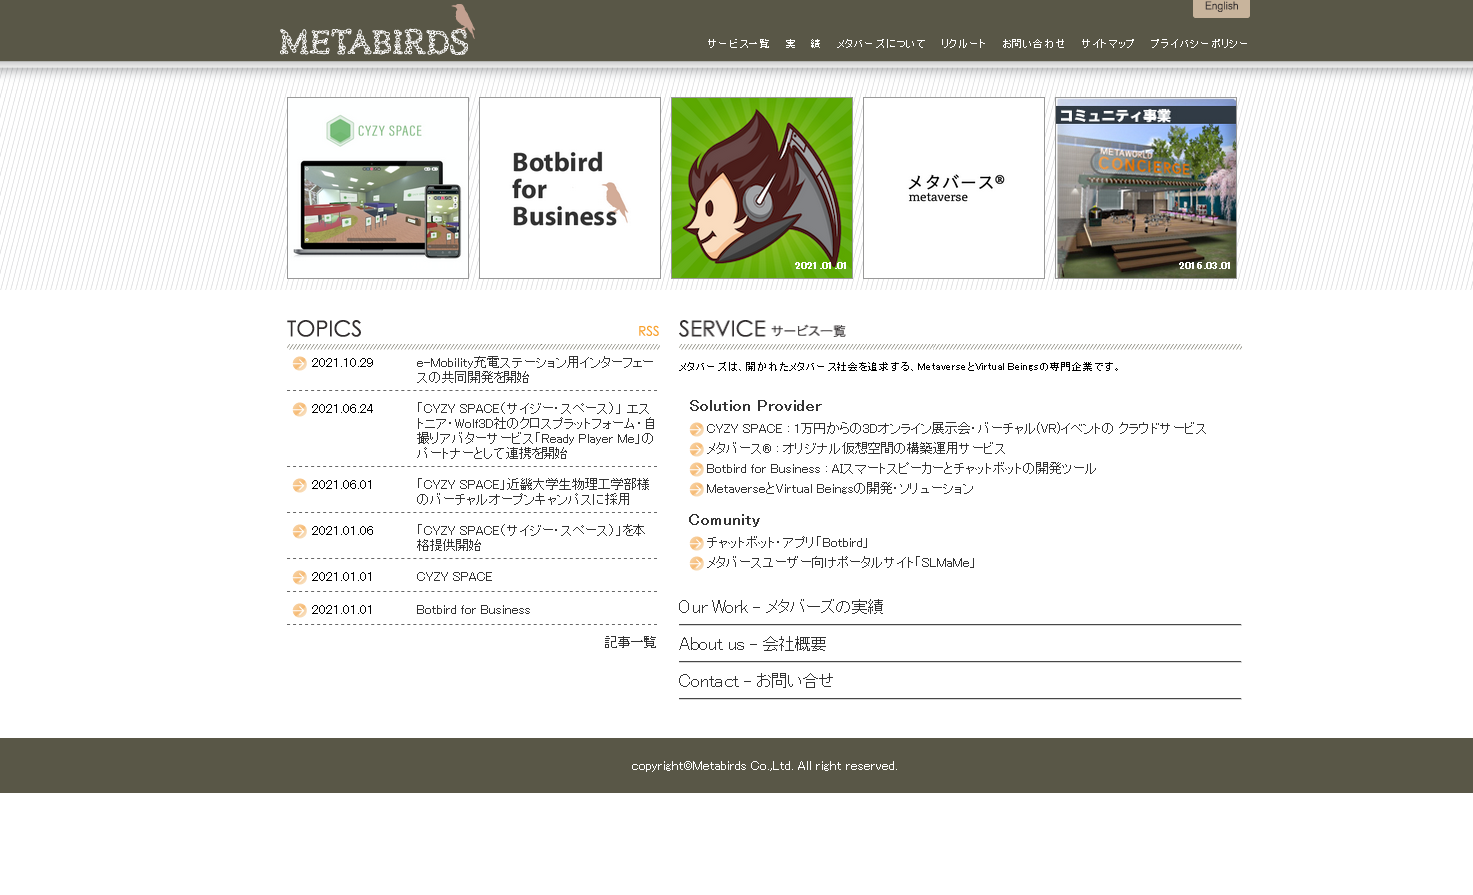Click the orange arrow bullet beside 2021.10.29
Screen dimensions: 1473x895
click(x=299, y=363)
